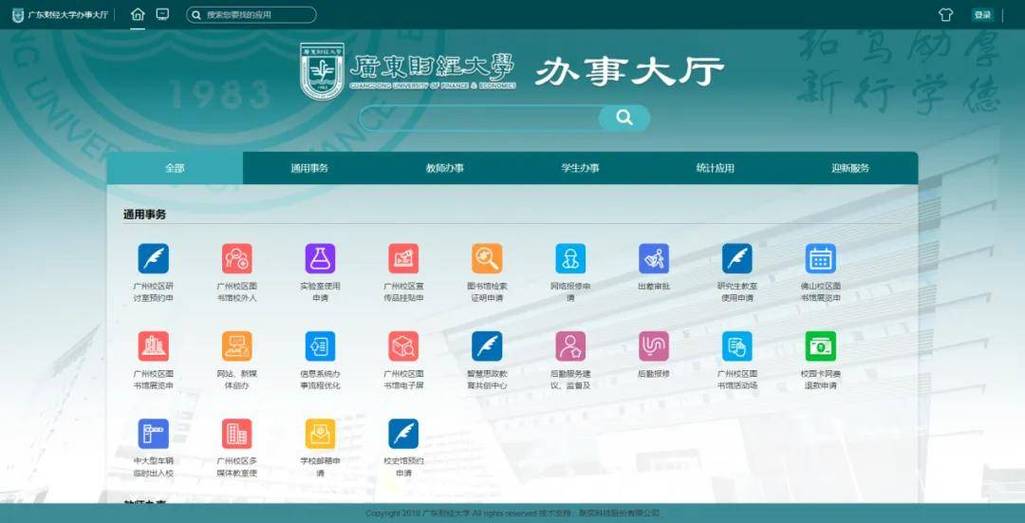Open 图书馆检索证明申请 icon
Screen dimensions: 1025x523
(487, 258)
